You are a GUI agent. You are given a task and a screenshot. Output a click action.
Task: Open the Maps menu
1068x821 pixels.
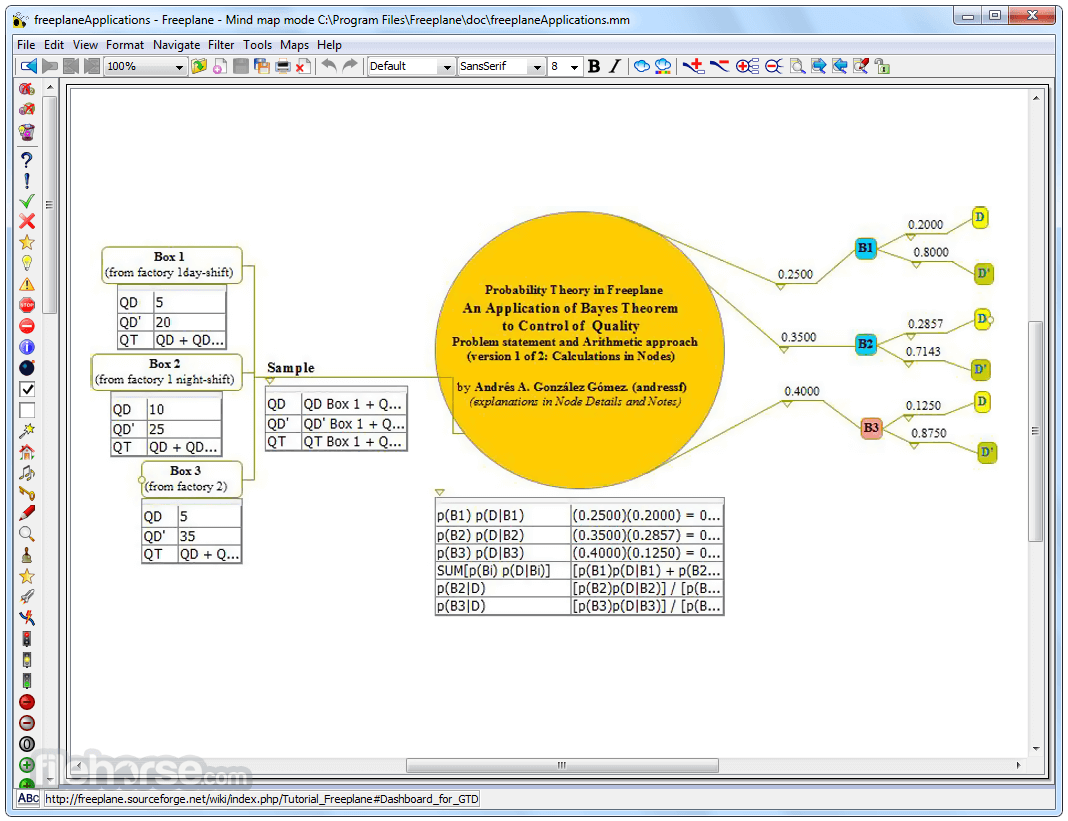pos(294,45)
